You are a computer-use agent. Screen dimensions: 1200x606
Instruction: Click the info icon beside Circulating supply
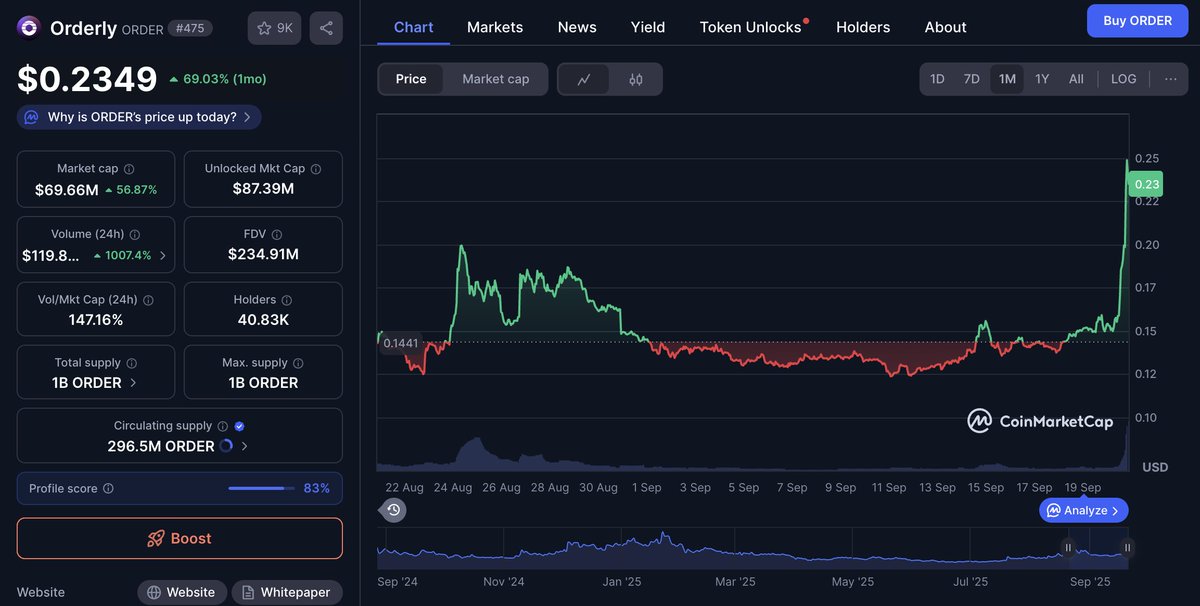click(x=222, y=426)
